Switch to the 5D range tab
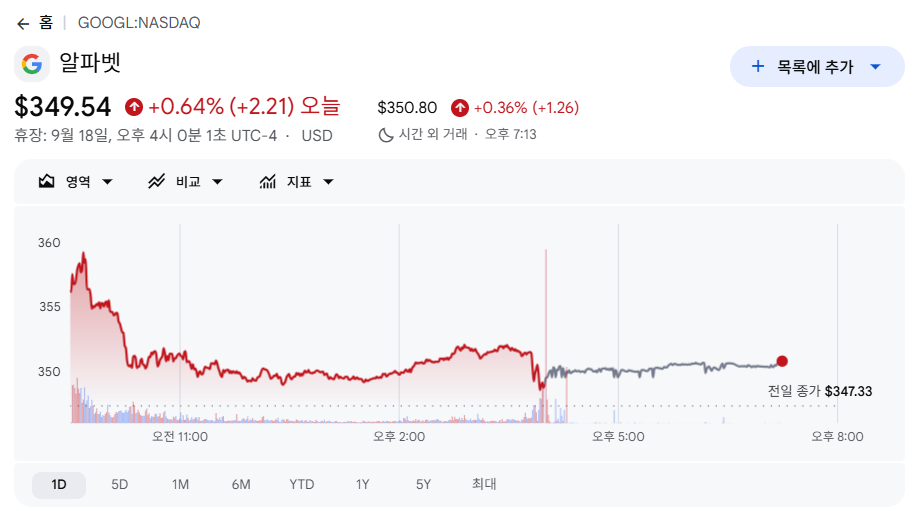The width and height of the screenshot is (918, 511). (119, 485)
